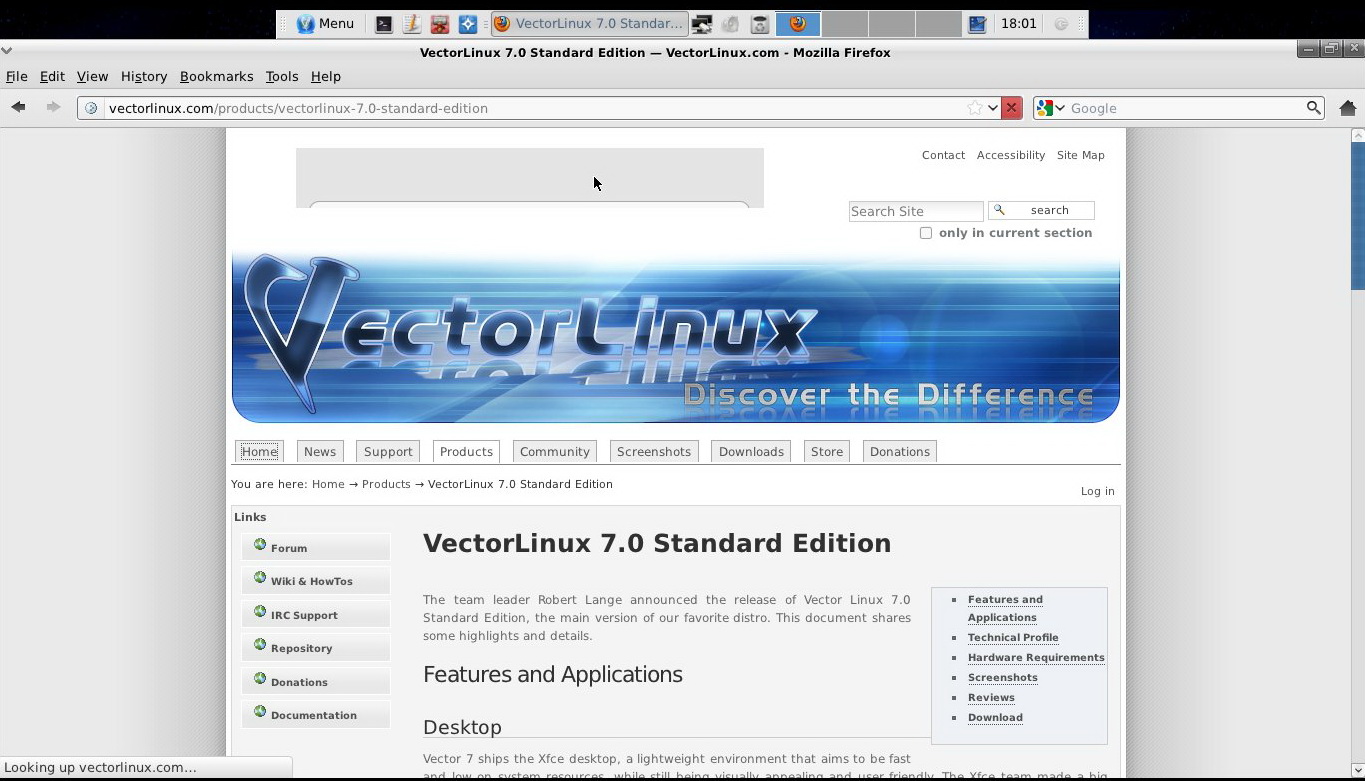
Task: Click the site identity icon in the URL bar
Action: (91, 108)
